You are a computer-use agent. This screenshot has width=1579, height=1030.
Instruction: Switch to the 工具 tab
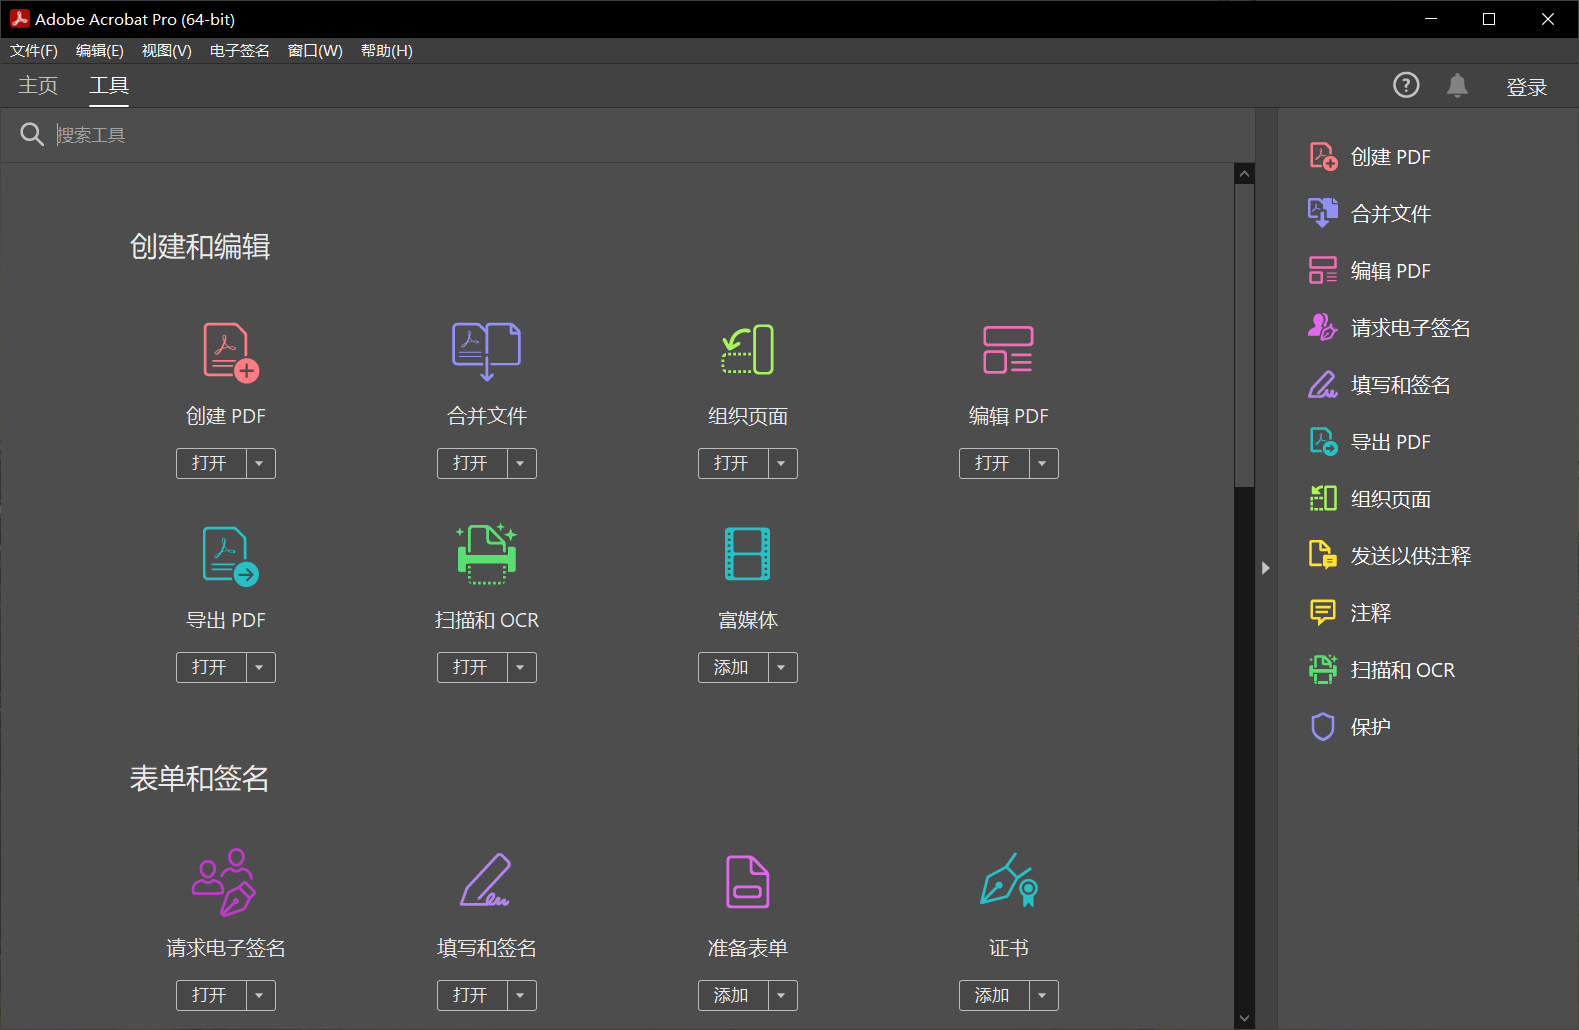coord(109,86)
